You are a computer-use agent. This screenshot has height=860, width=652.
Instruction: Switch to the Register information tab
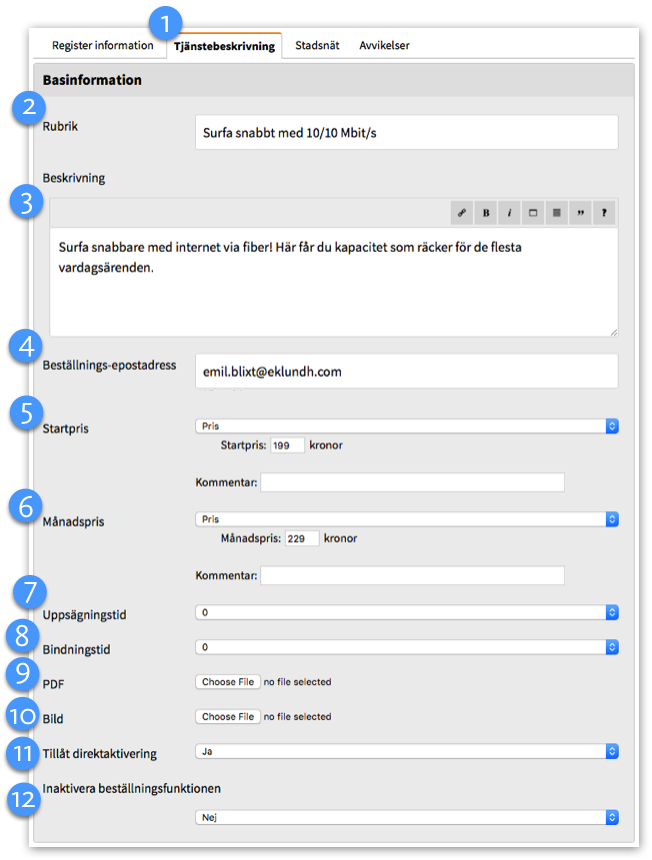point(103,45)
